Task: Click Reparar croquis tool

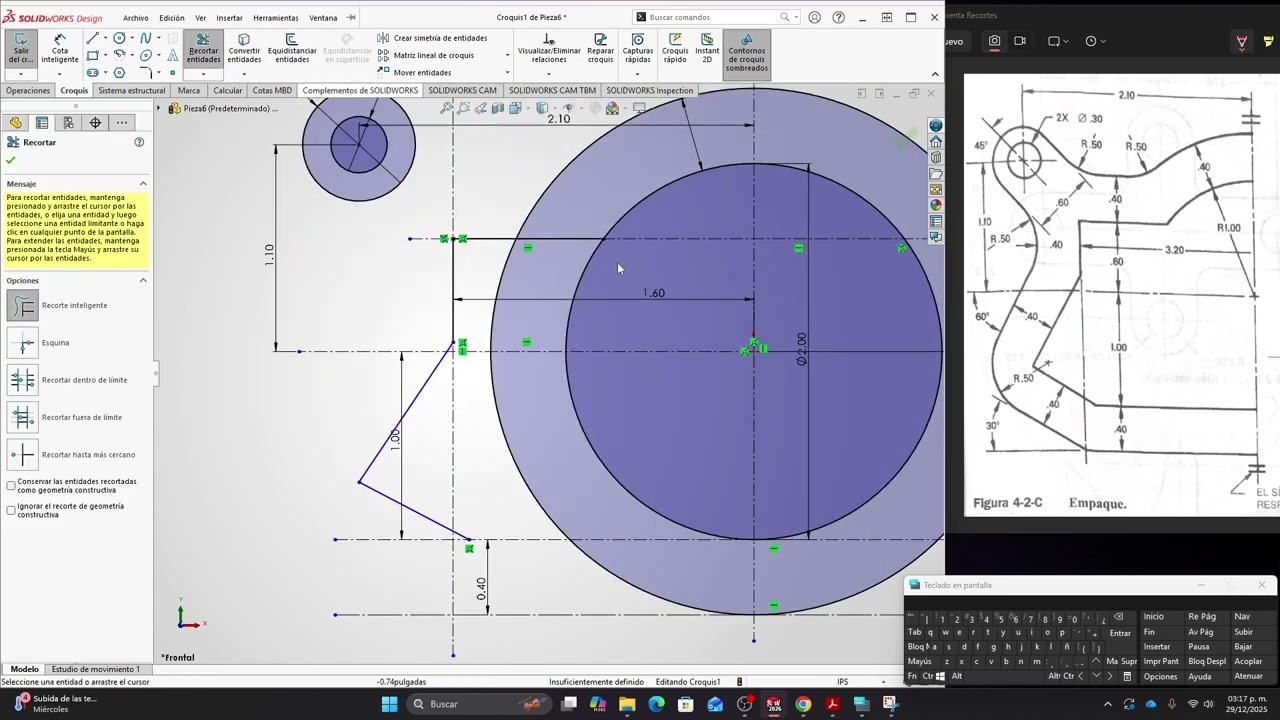Action: 600,48
